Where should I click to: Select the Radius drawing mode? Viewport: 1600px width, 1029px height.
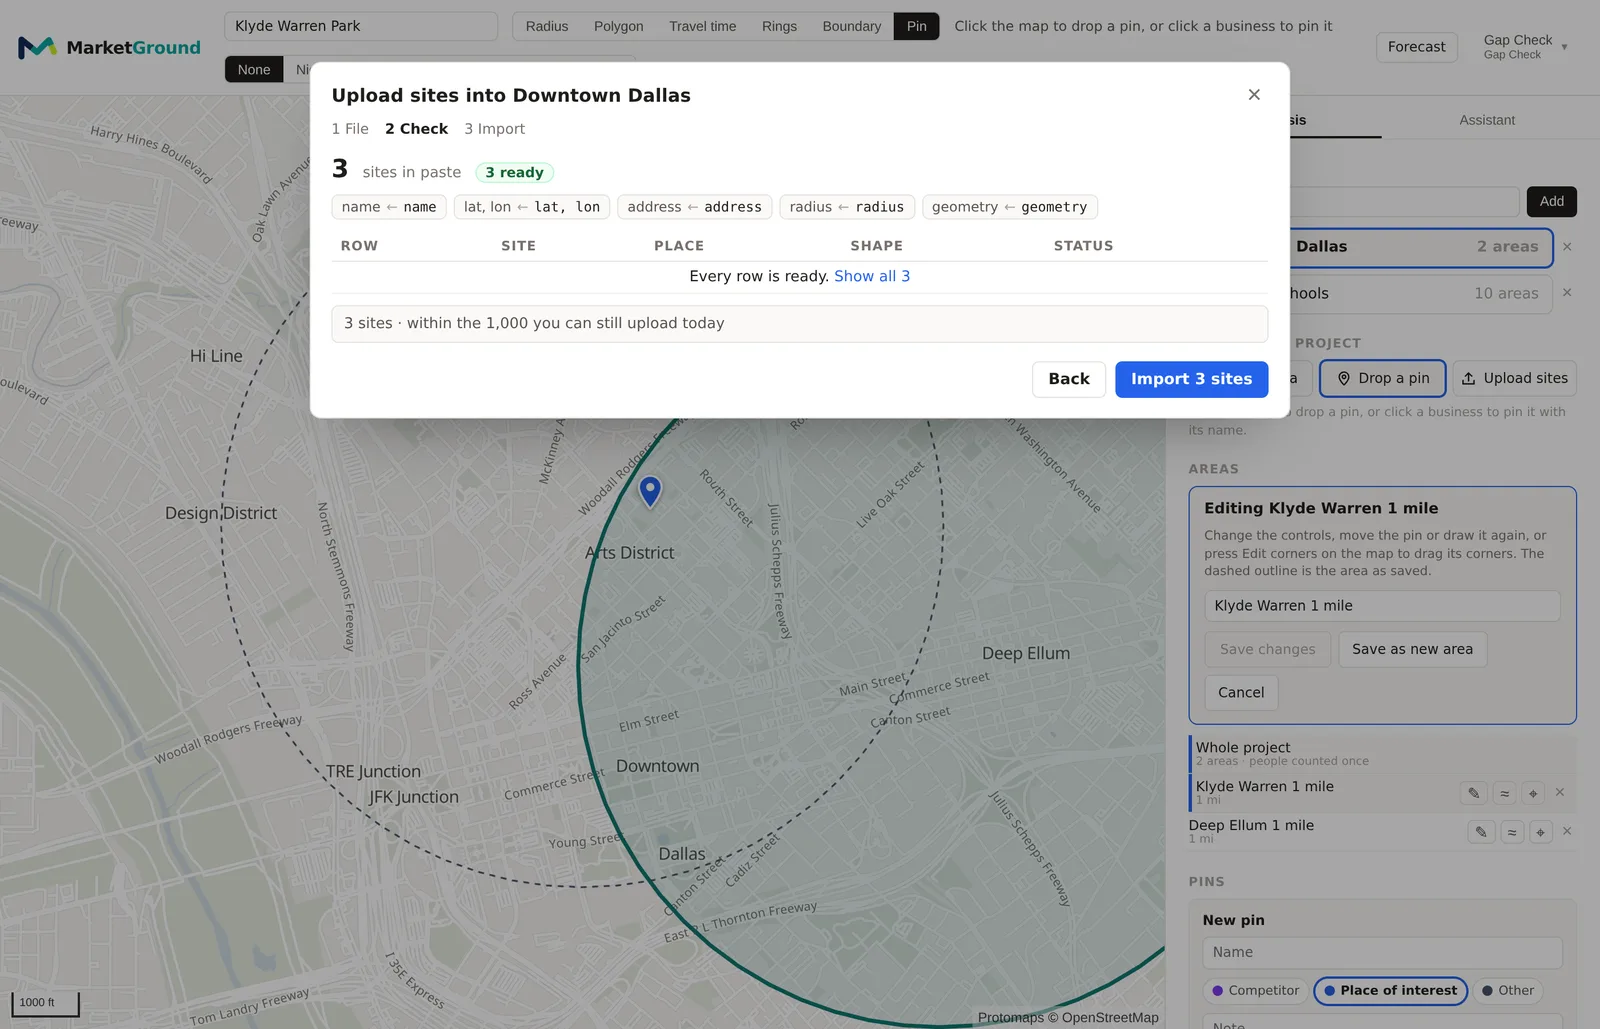pos(547,26)
